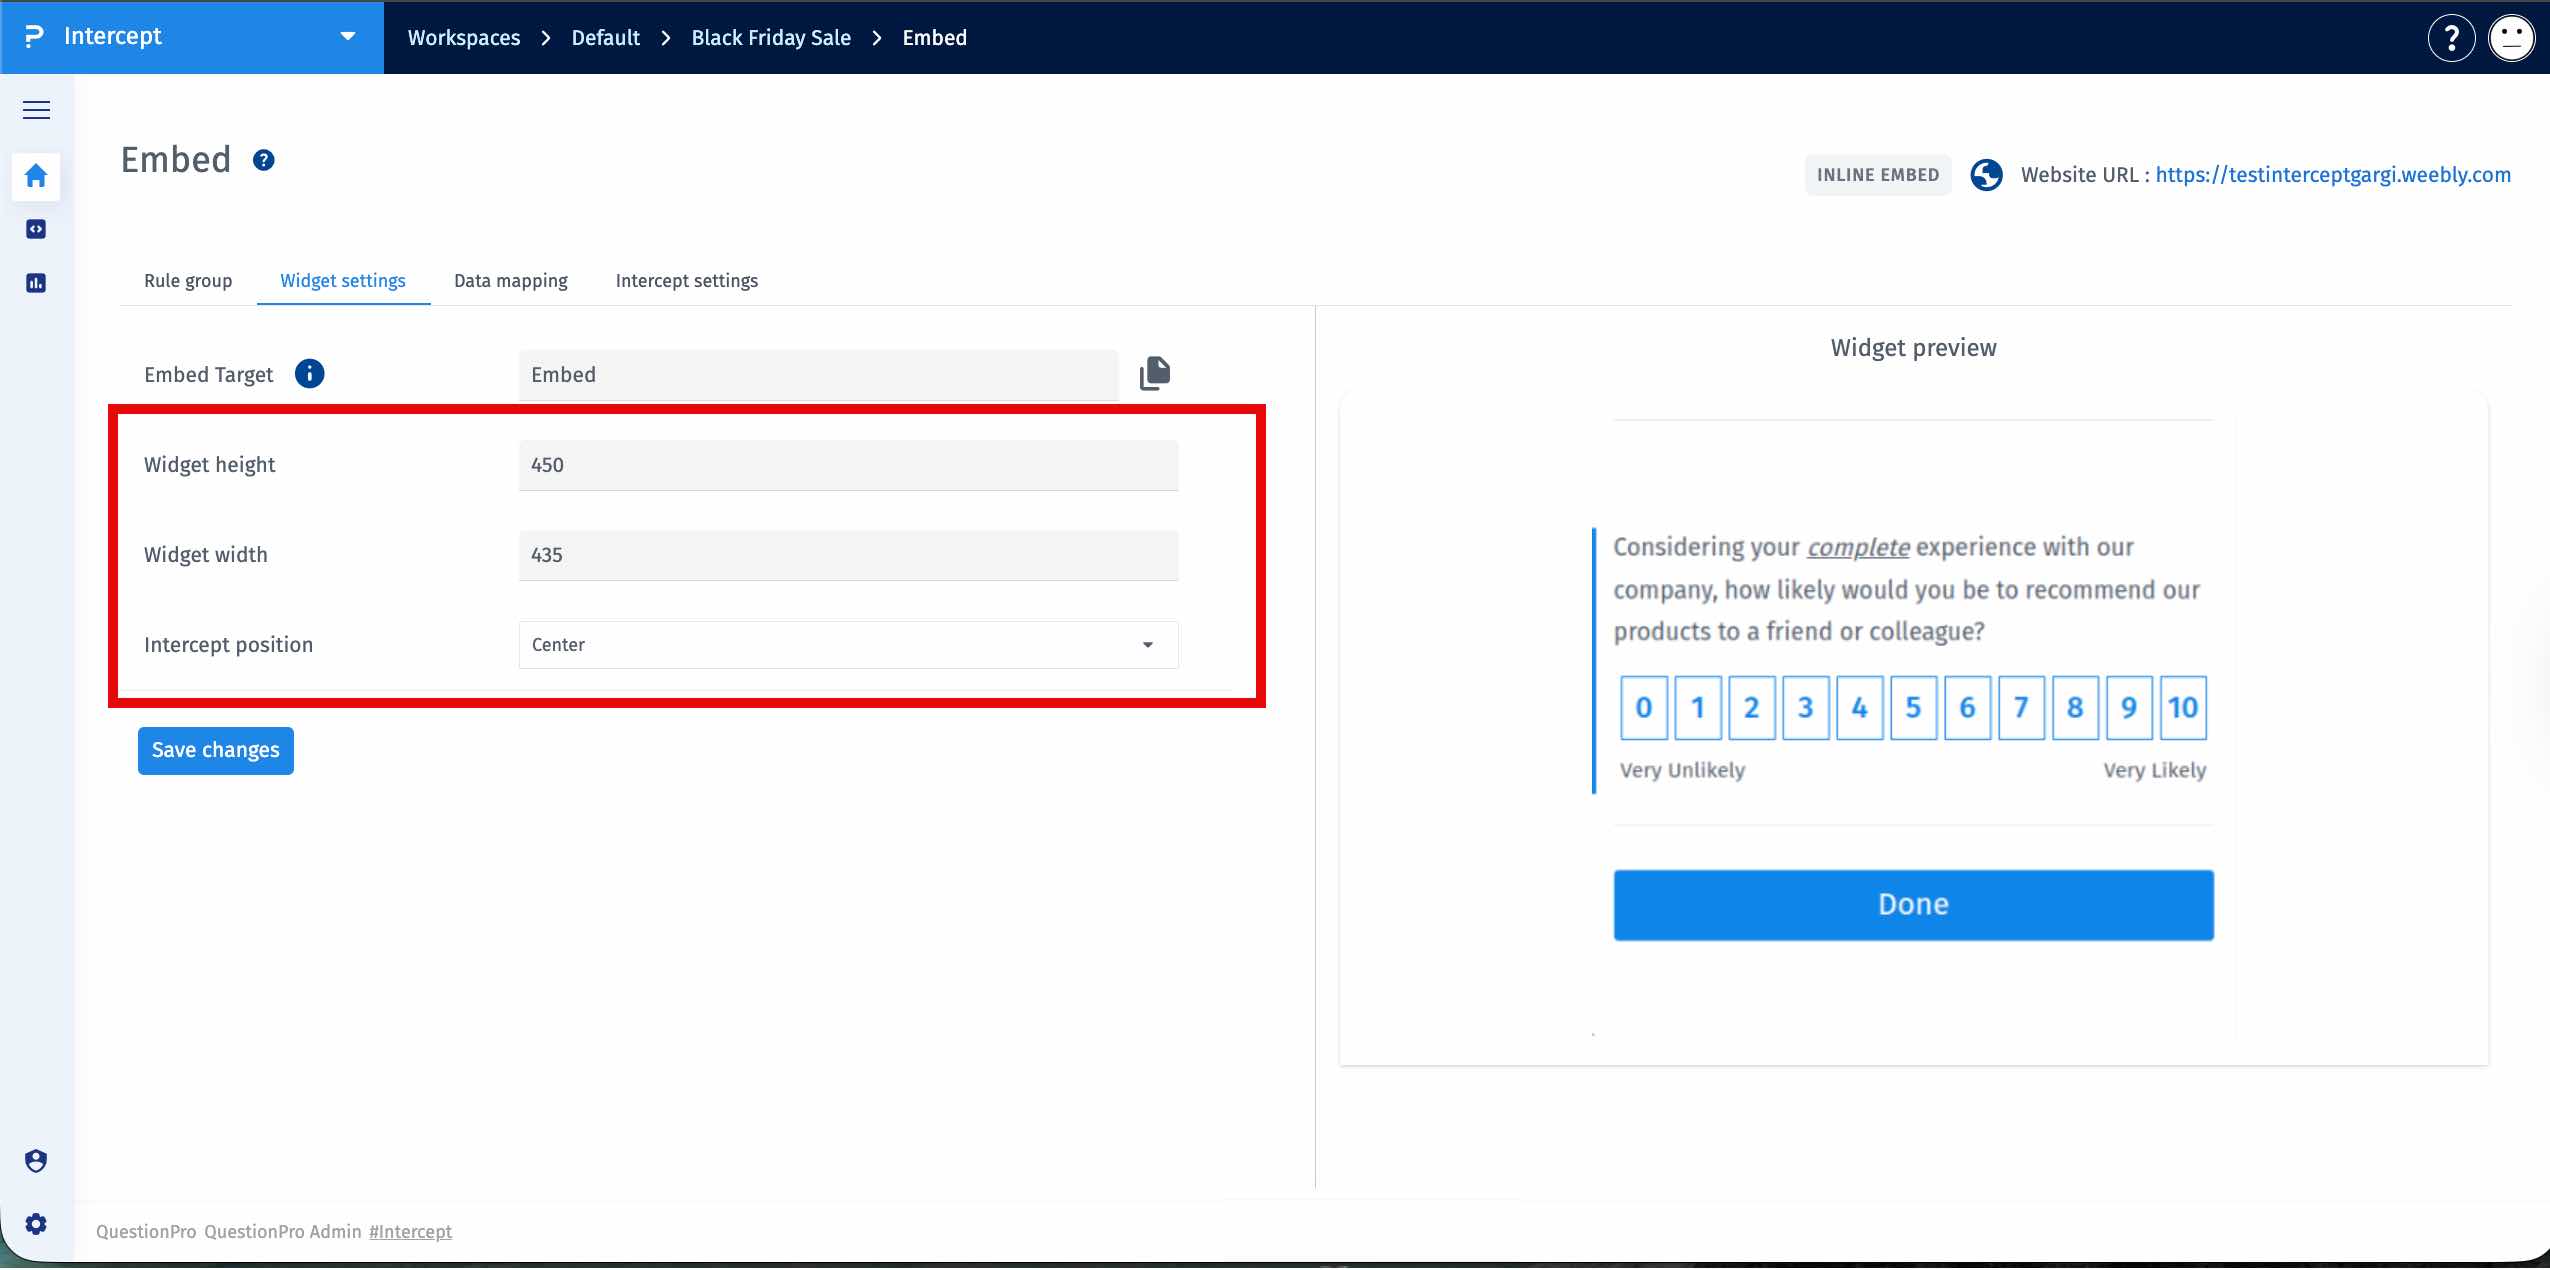Click the Very Likely label
The image size is (2550, 1270).
coord(2155,770)
